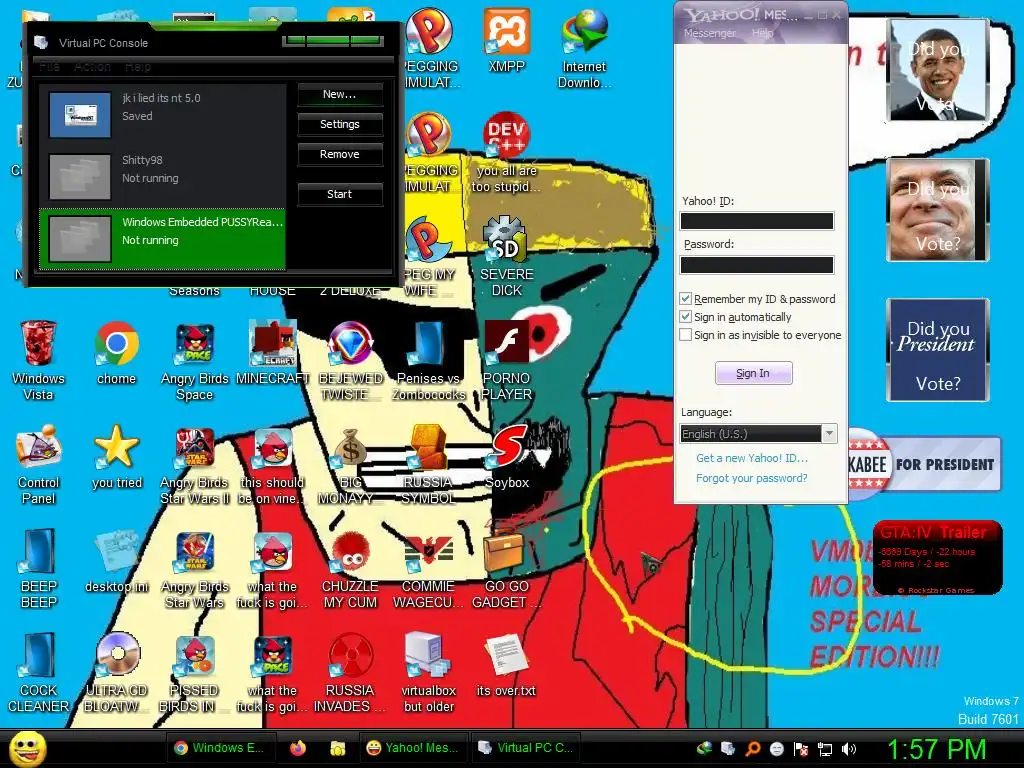Select the 'Windows Vista' recycle bin icon
Image resolution: width=1024 pixels, height=768 pixels.
click(38, 360)
